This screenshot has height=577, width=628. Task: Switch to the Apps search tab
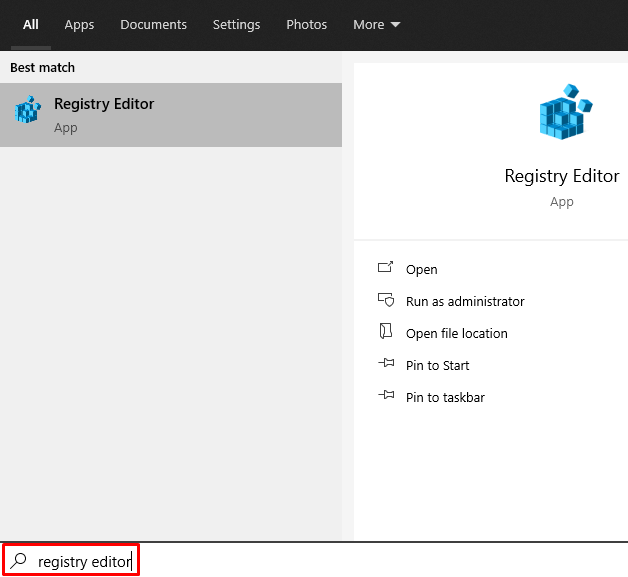pos(79,25)
